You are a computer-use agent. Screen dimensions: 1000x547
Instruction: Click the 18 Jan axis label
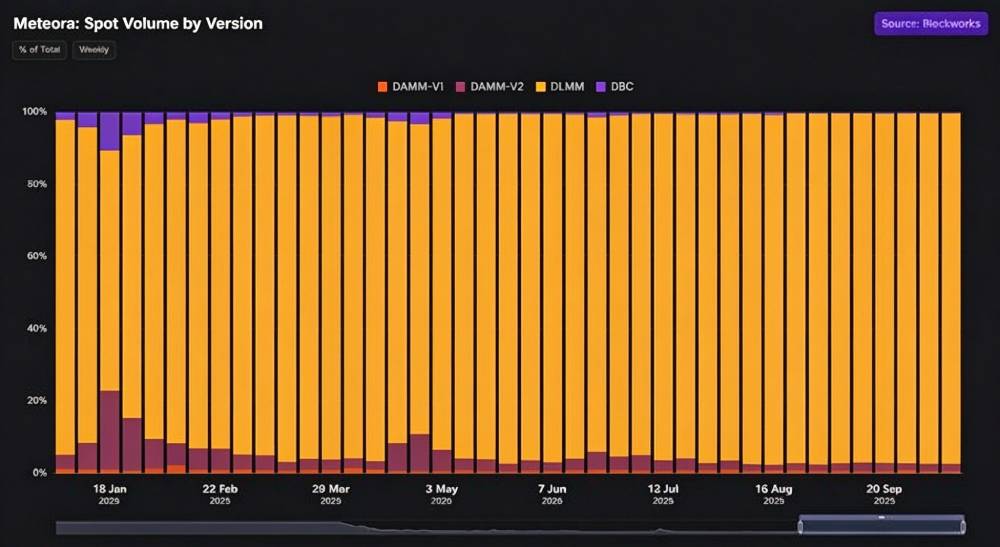(x=110, y=494)
